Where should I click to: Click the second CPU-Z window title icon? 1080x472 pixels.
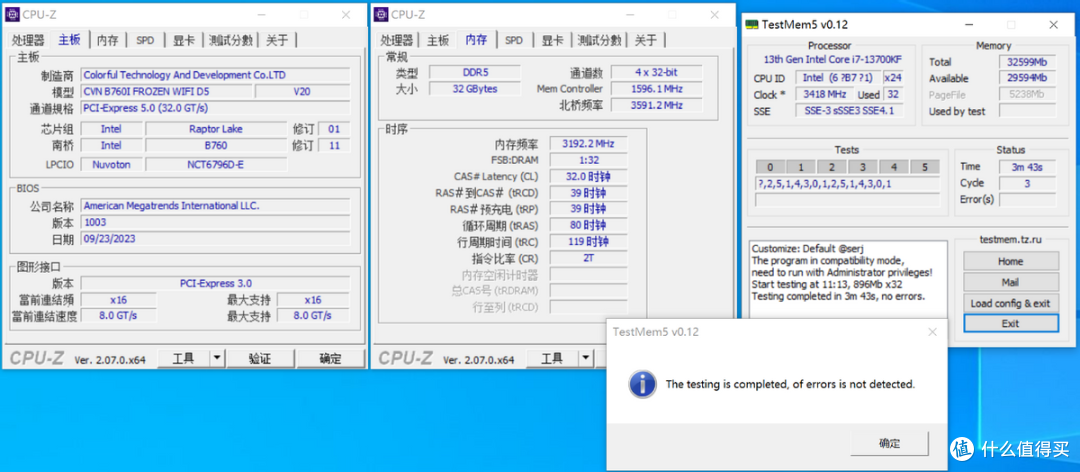[x=382, y=14]
